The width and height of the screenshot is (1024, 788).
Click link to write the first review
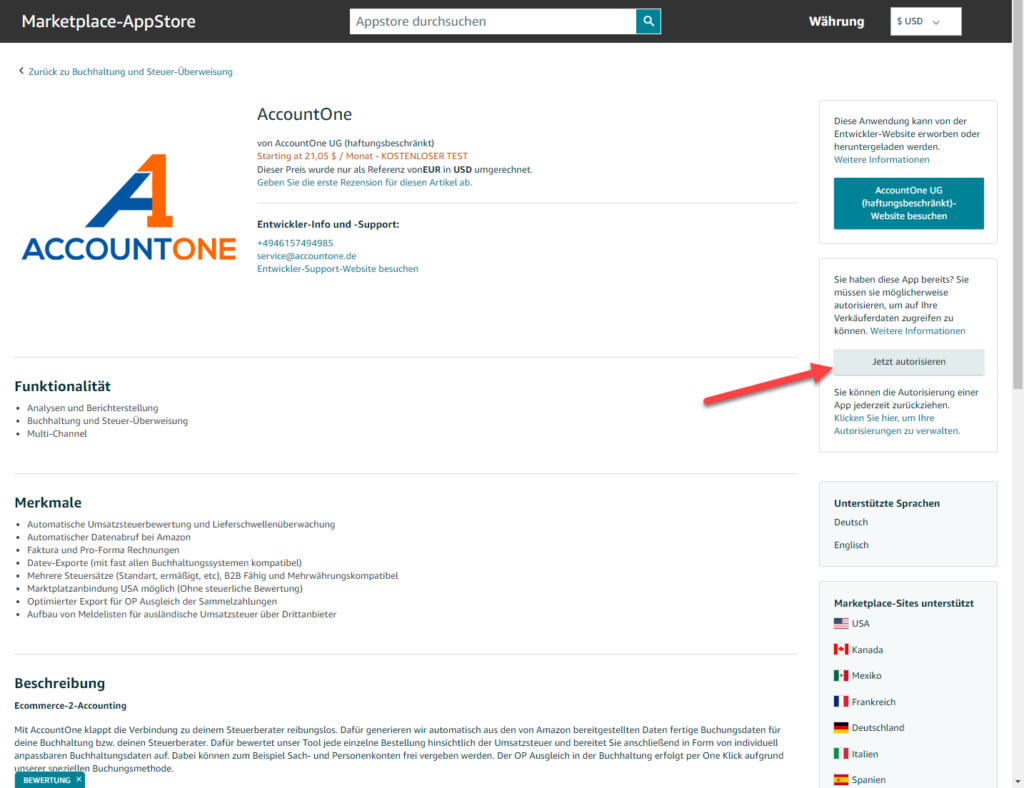point(364,182)
